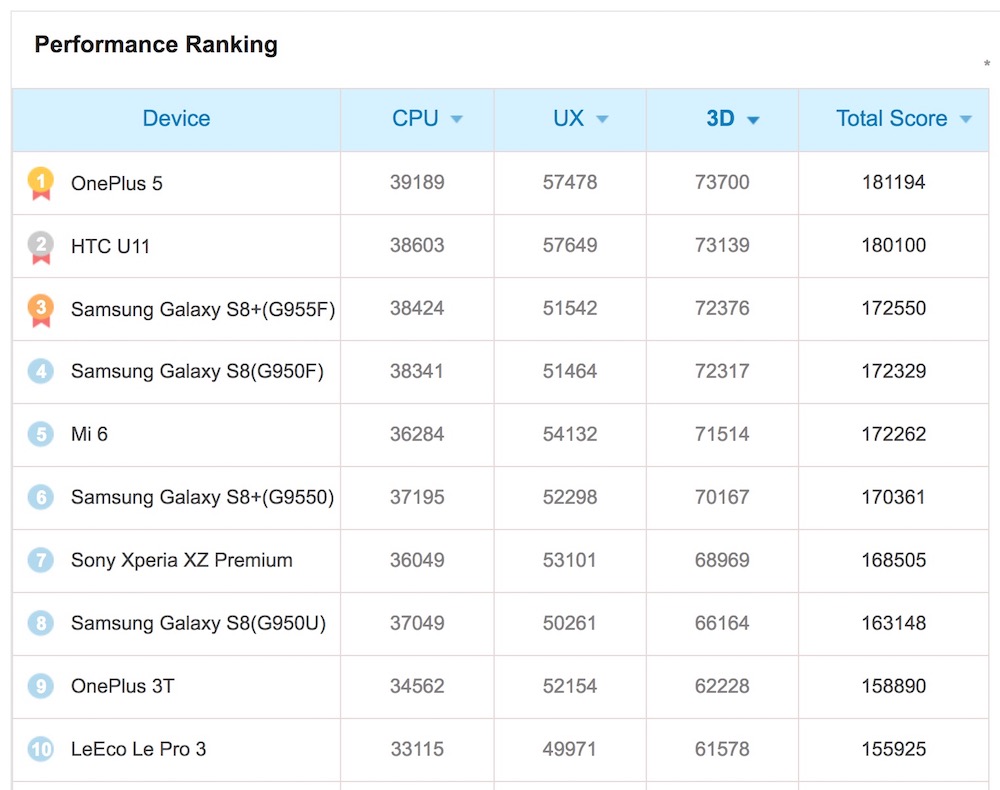Click the silver rank 2 medal icon

pos(40,246)
